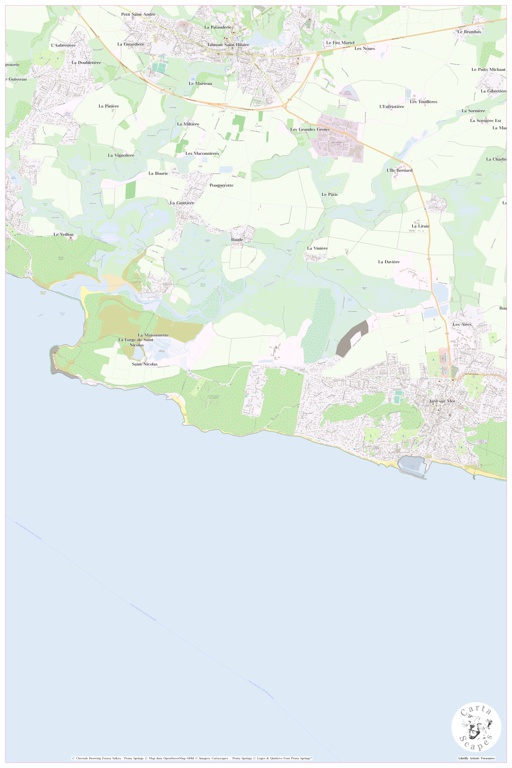
Task: Click the L'Île Bernard place label
Action: tap(399, 170)
